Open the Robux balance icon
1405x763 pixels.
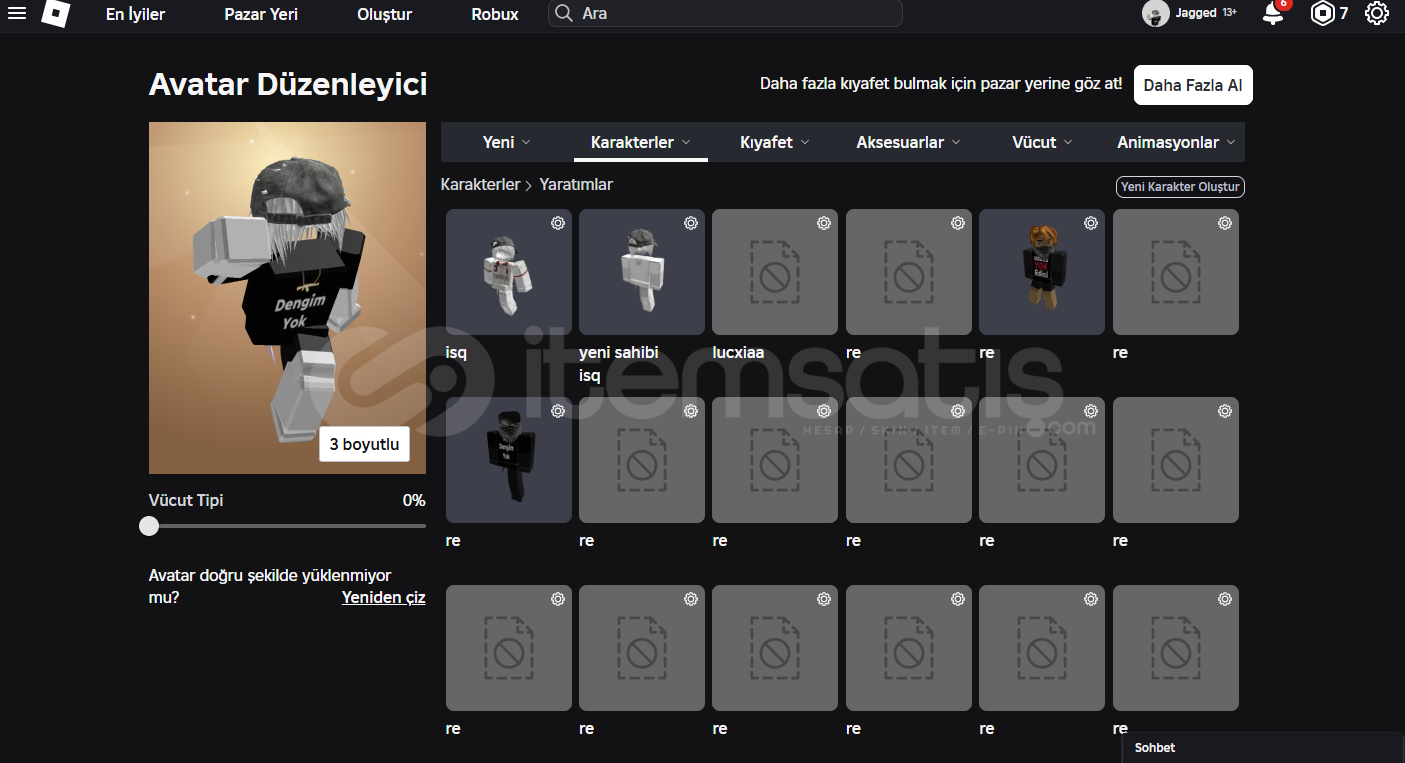(x=1323, y=13)
